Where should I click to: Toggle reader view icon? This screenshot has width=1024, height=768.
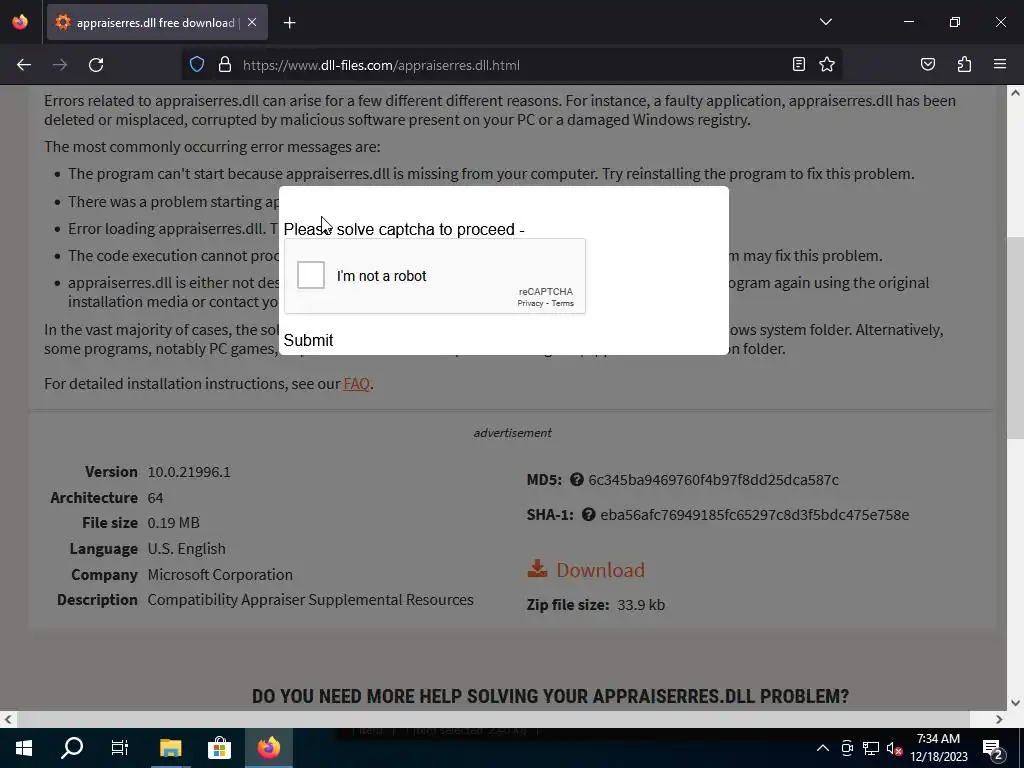[798, 65]
